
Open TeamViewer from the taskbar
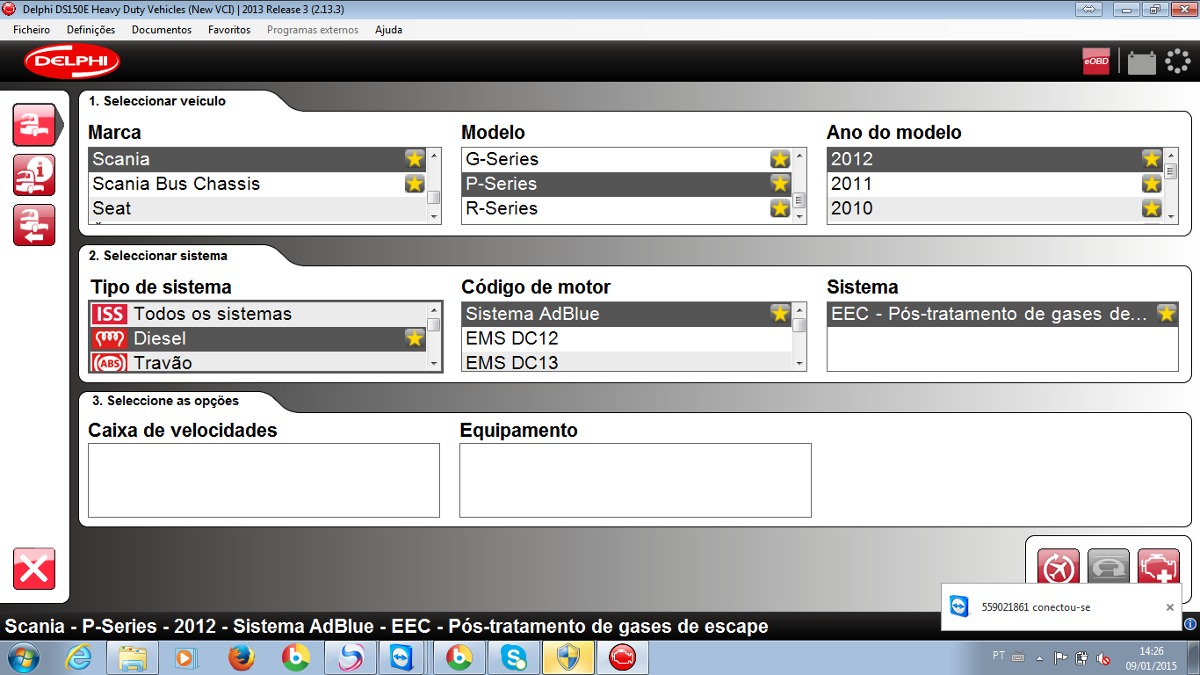click(x=404, y=658)
